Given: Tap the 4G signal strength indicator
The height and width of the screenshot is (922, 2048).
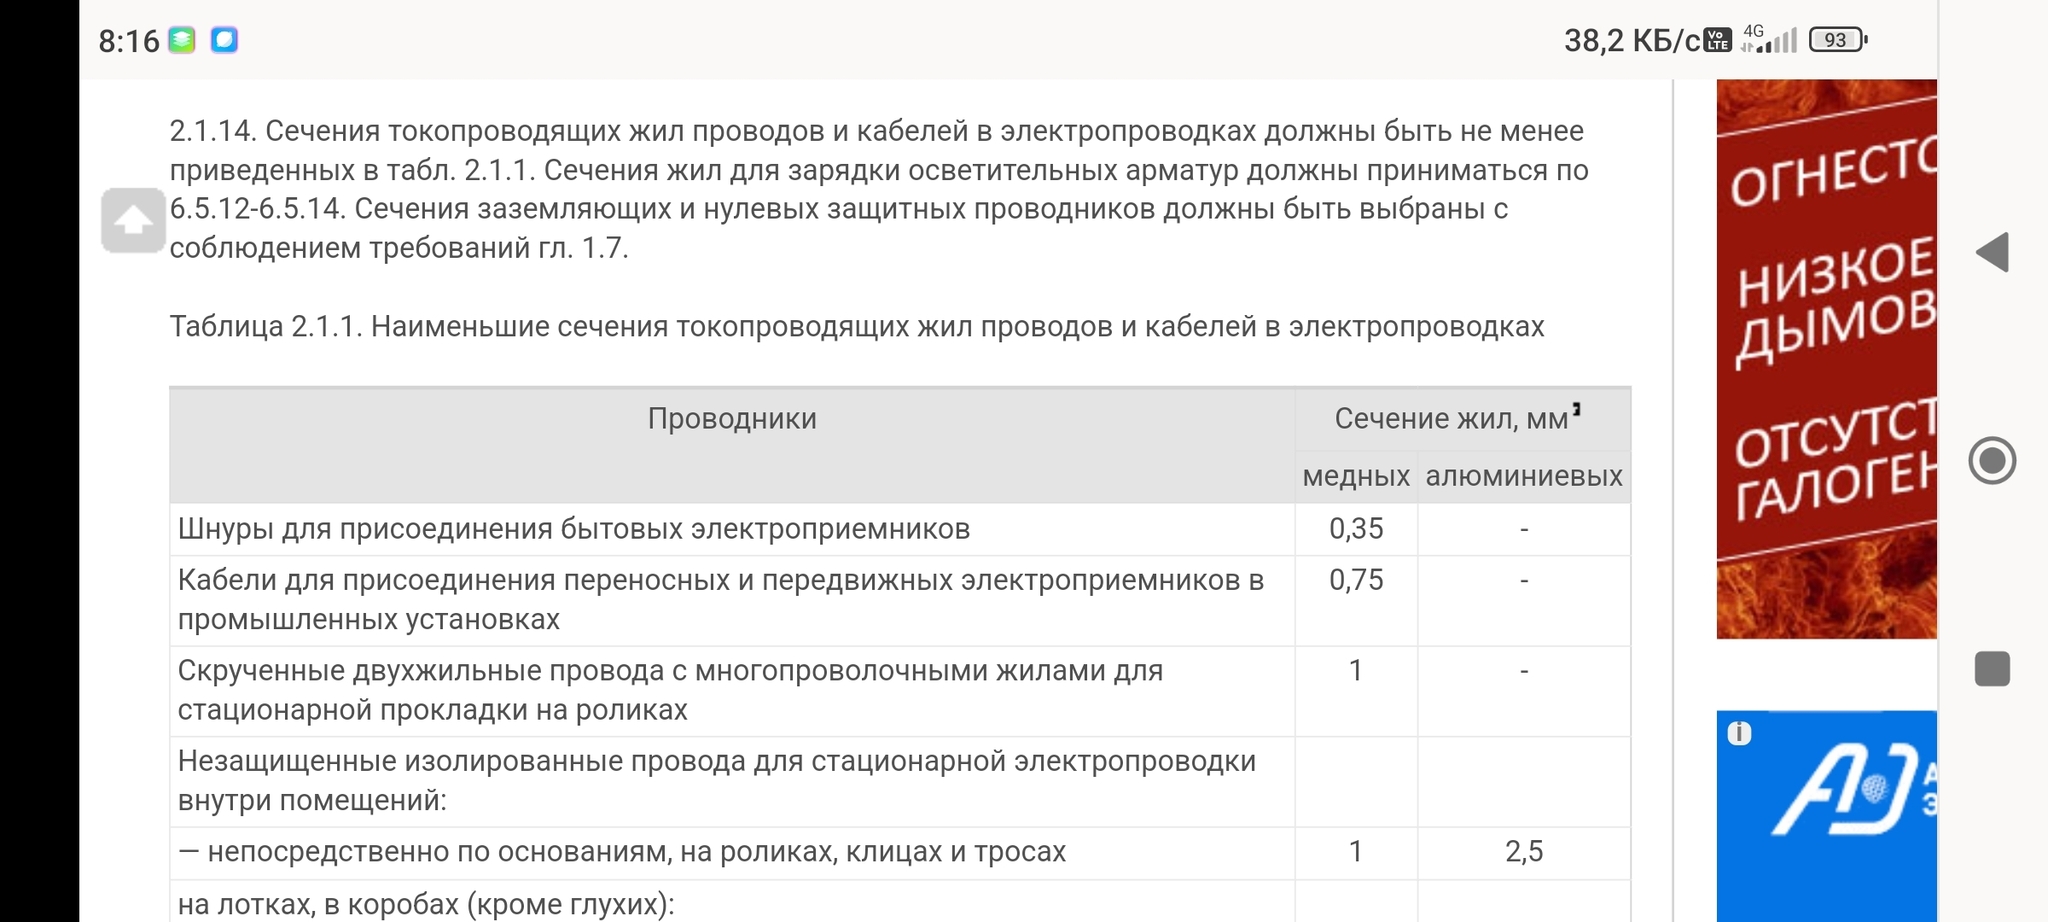Looking at the screenshot, I should (x=1770, y=40).
